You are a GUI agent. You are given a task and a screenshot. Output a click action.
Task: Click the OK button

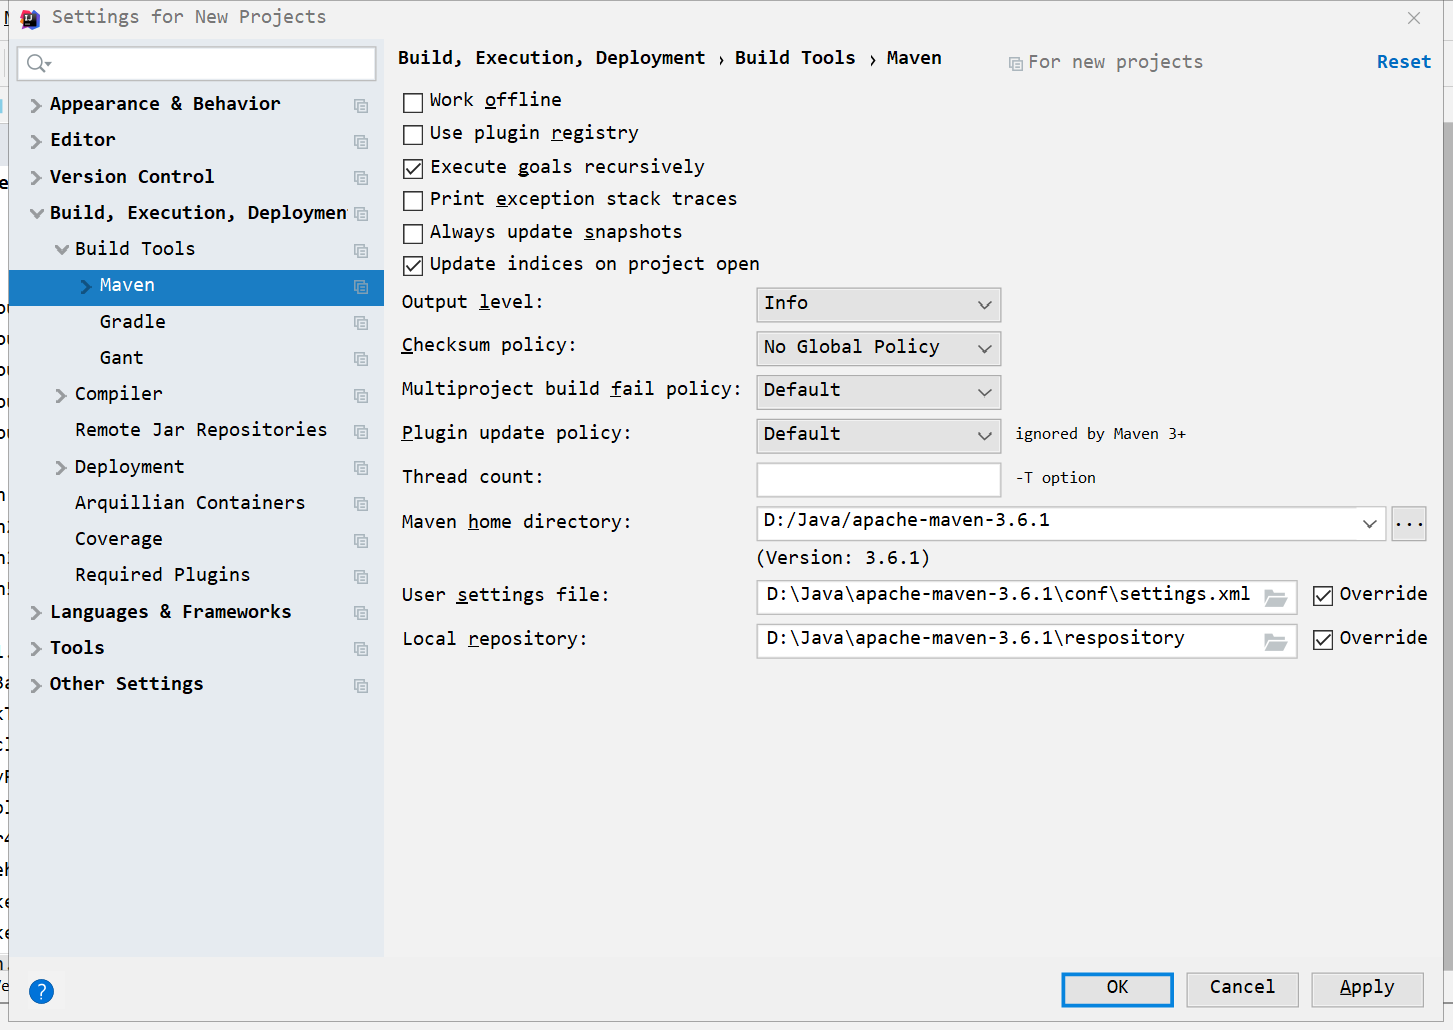pyautogui.click(x=1117, y=989)
